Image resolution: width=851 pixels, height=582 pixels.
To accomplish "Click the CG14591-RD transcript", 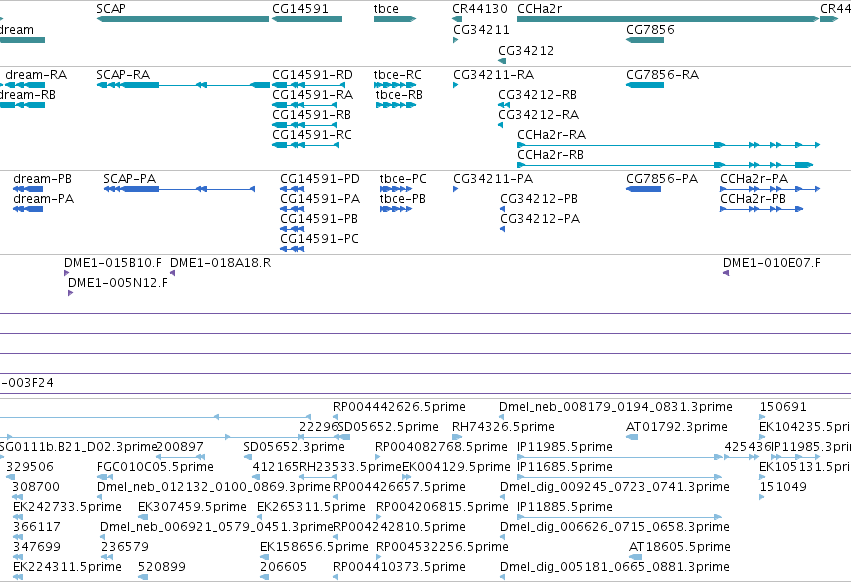I will pyautogui.click(x=308, y=85).
